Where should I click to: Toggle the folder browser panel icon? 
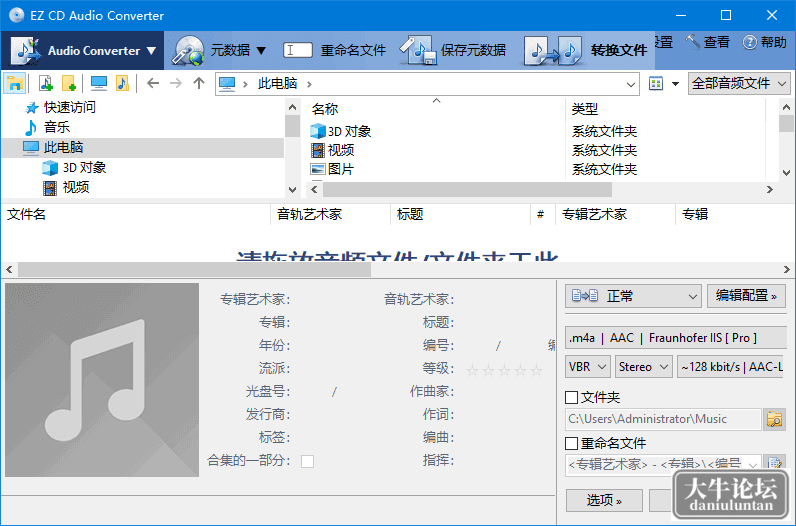15,83
